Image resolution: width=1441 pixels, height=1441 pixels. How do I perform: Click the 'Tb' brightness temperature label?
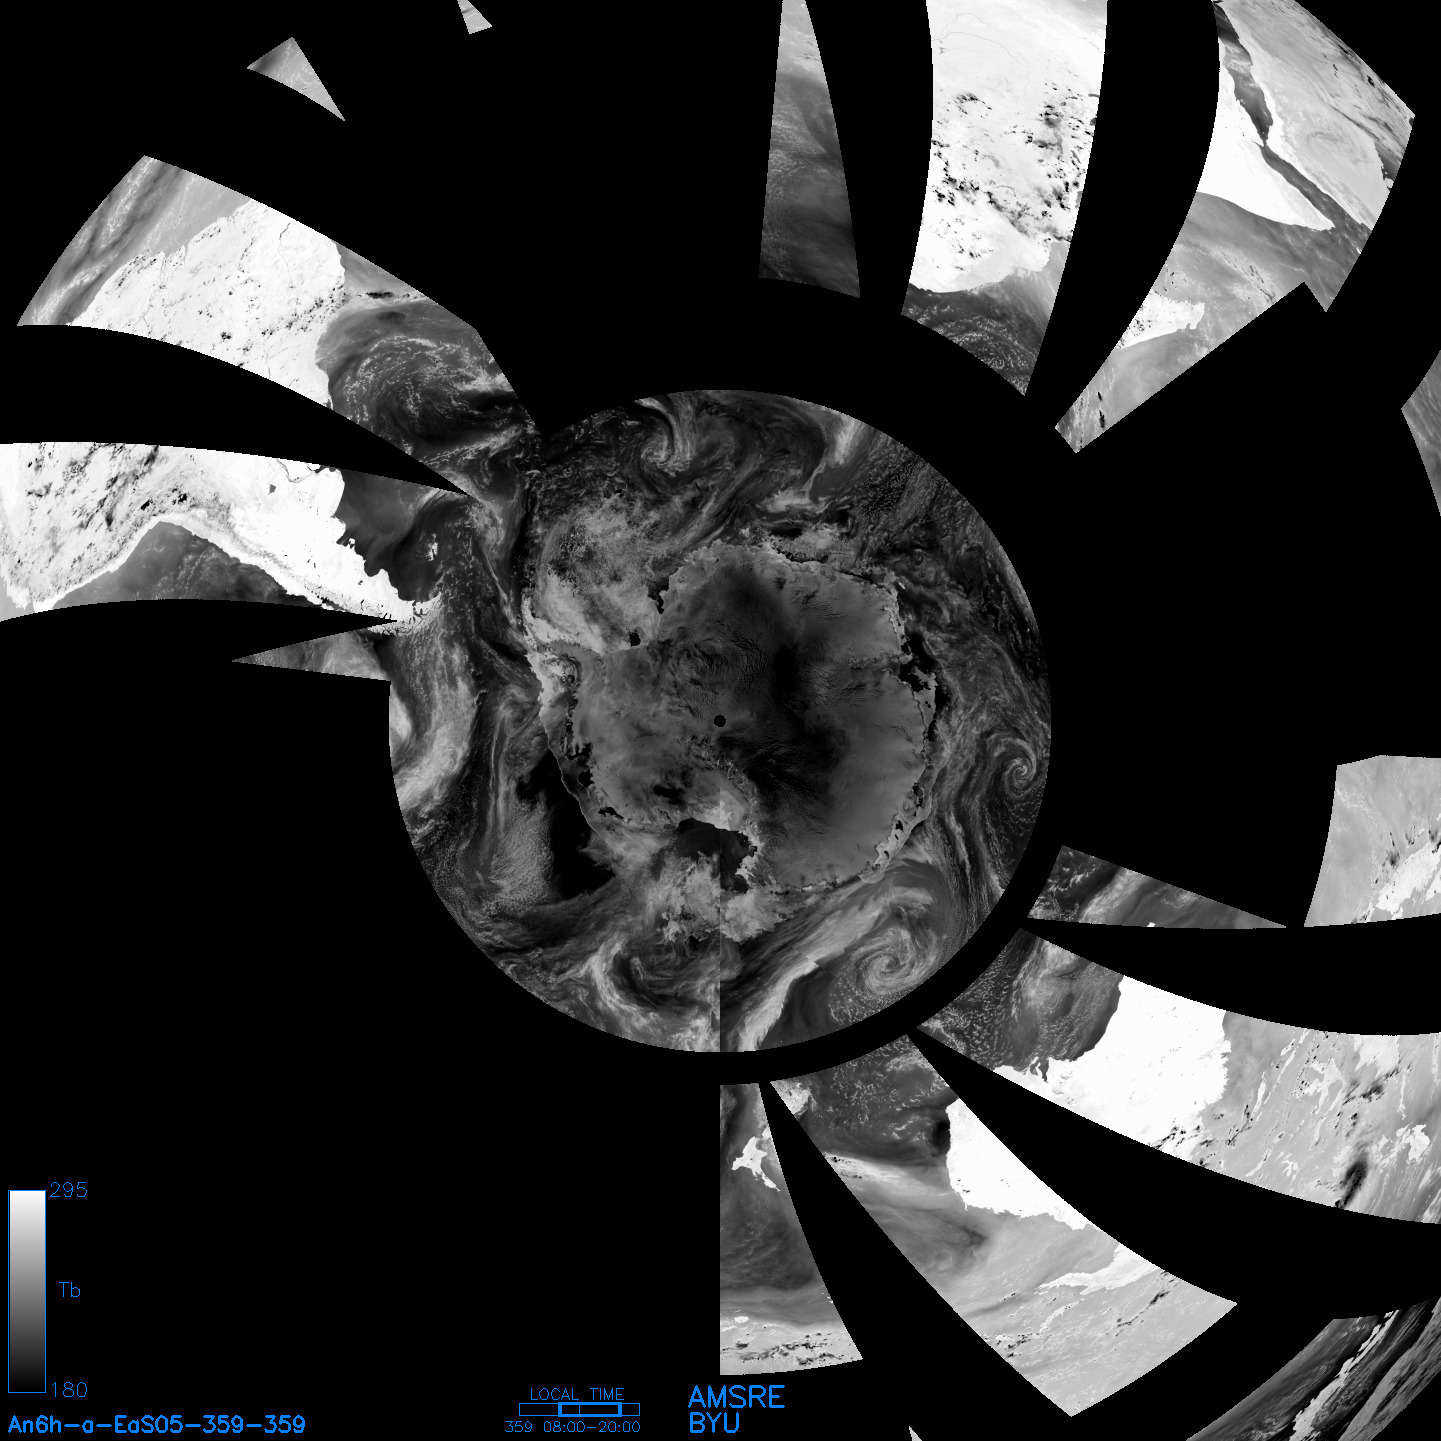click(x=69, y=1290)
